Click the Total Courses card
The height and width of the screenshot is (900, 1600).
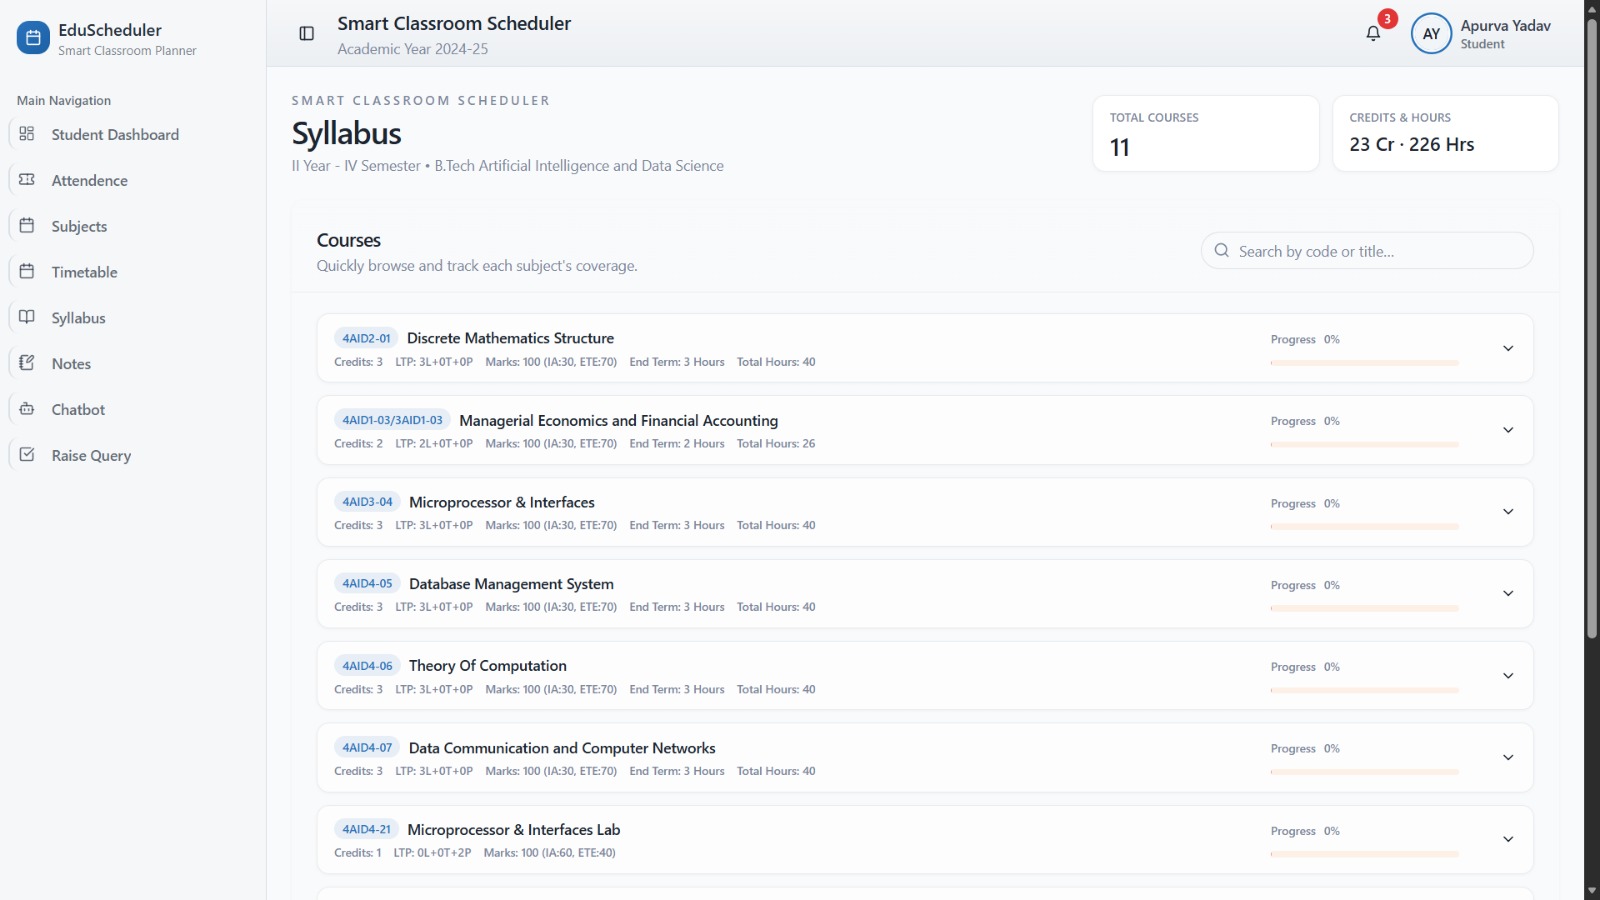tap(1206, 134)
